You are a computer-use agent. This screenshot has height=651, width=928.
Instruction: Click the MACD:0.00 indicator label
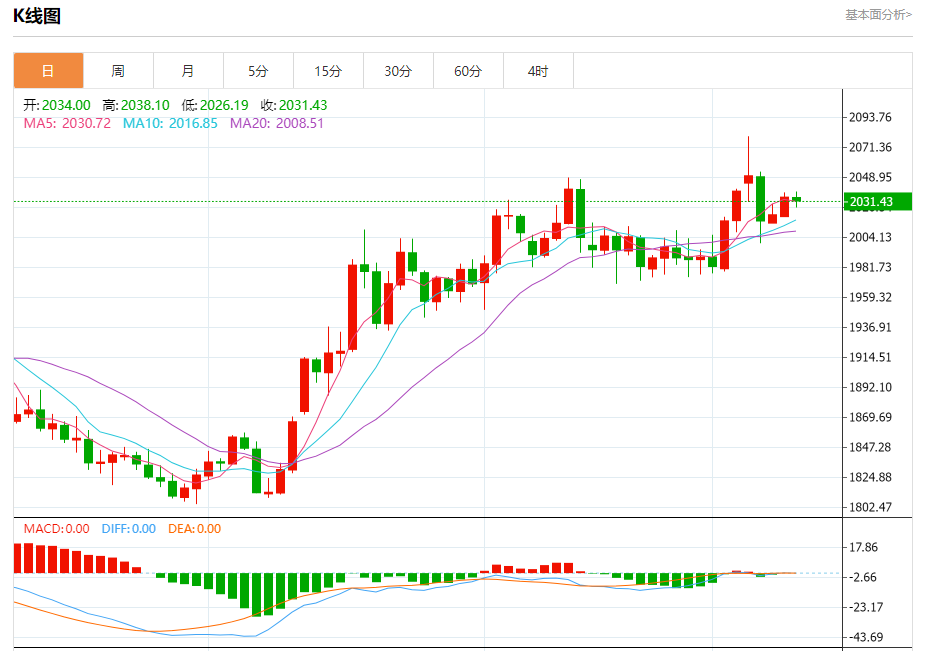point(57,528)
